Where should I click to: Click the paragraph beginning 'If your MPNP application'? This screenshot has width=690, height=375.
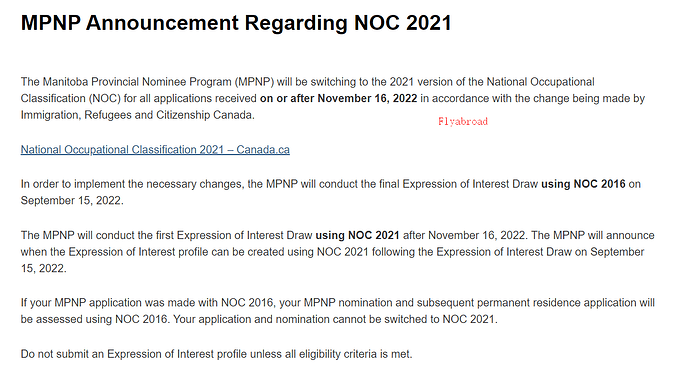tap(338, 311)
